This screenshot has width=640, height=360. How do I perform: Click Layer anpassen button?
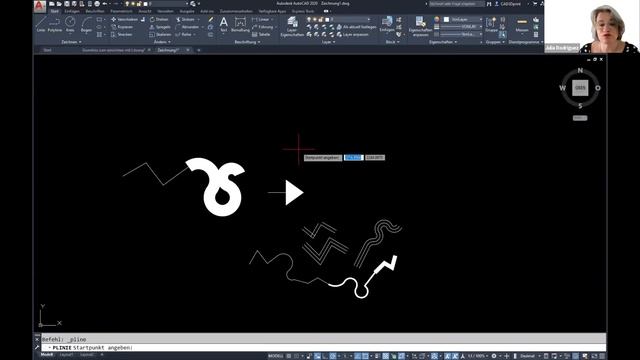(352, 35)
